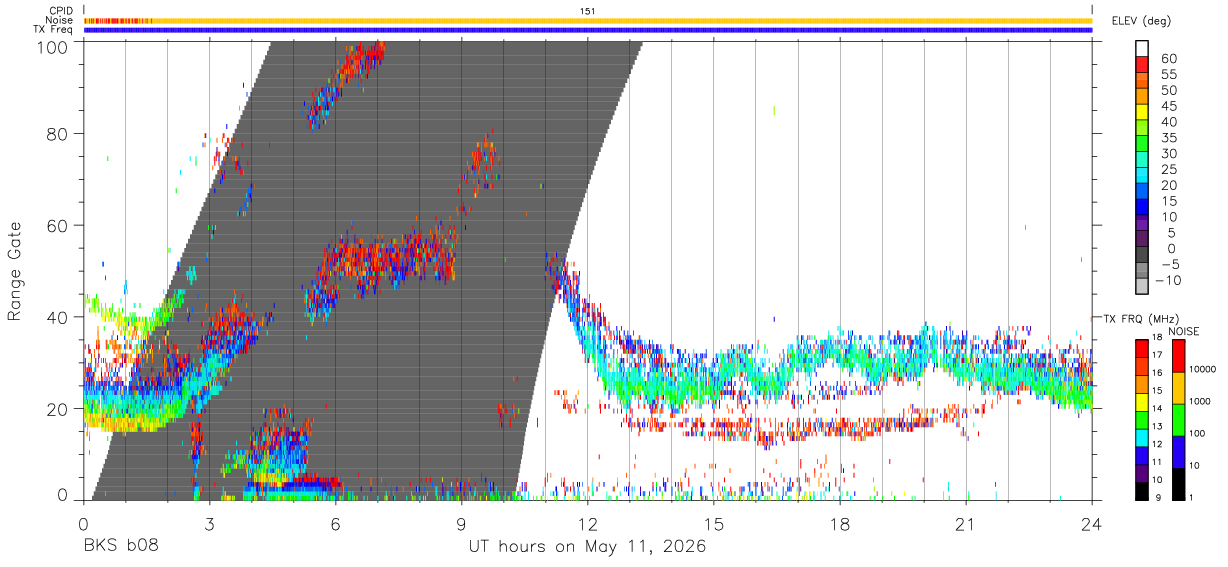The height and width of the screenshot is (567, 1228).
Task: Click the 10000 label on NOISE legend
Action: [1204, 370]
